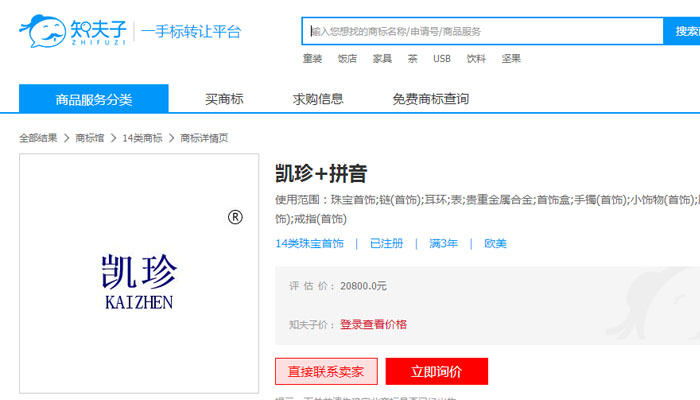
Task: Open the 免费商标查询 navigation tab
Action: tap(431, 99)
